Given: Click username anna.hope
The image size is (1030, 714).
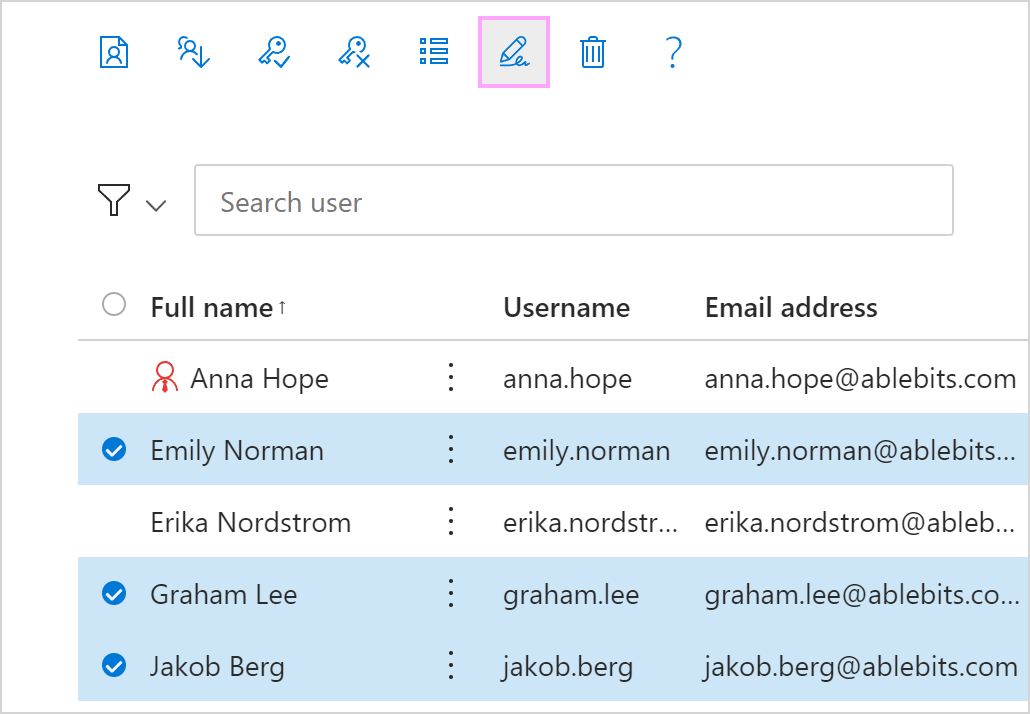Looking at the screenshot, I should (568, 379).
